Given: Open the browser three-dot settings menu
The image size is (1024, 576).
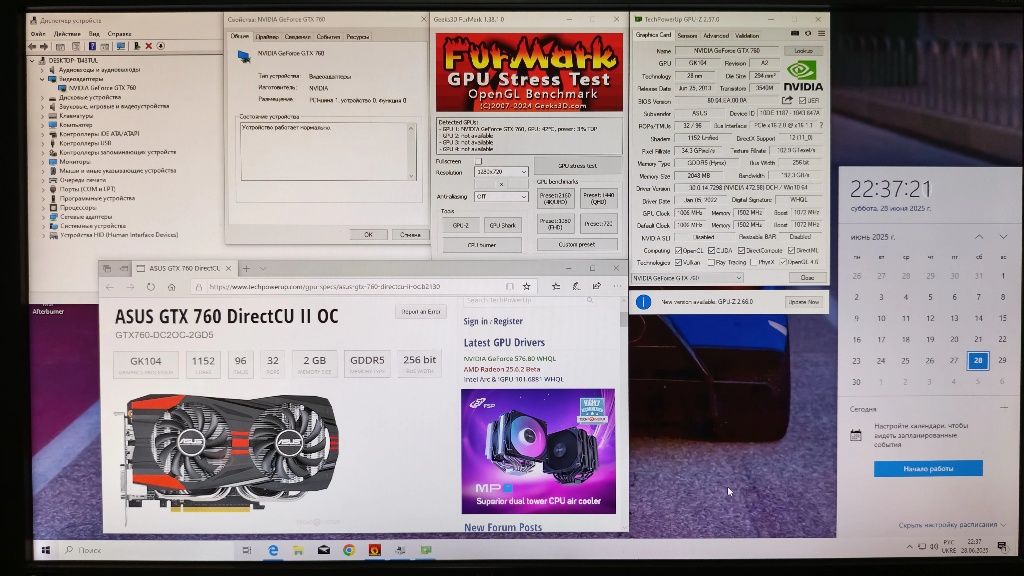Looking at the screenshot, I should (616, 286).
